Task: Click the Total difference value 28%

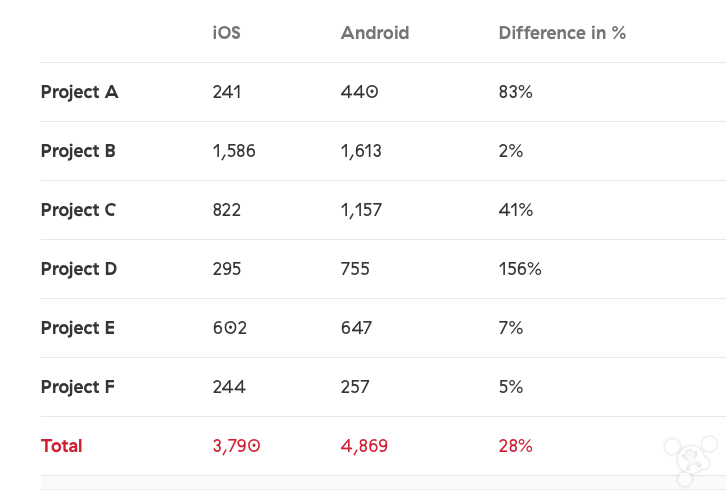Action: (515, 446)
